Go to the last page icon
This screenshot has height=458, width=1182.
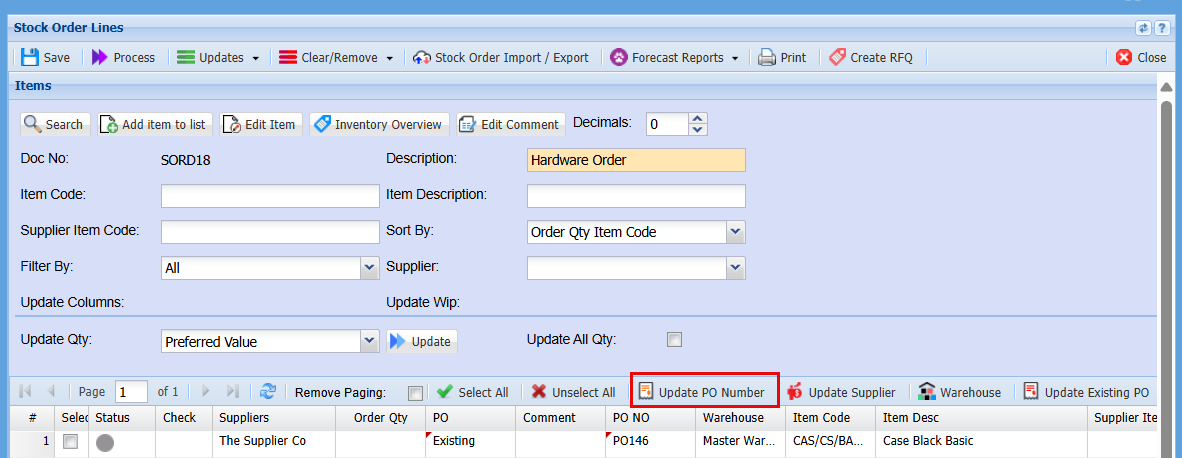pos(233,392)
